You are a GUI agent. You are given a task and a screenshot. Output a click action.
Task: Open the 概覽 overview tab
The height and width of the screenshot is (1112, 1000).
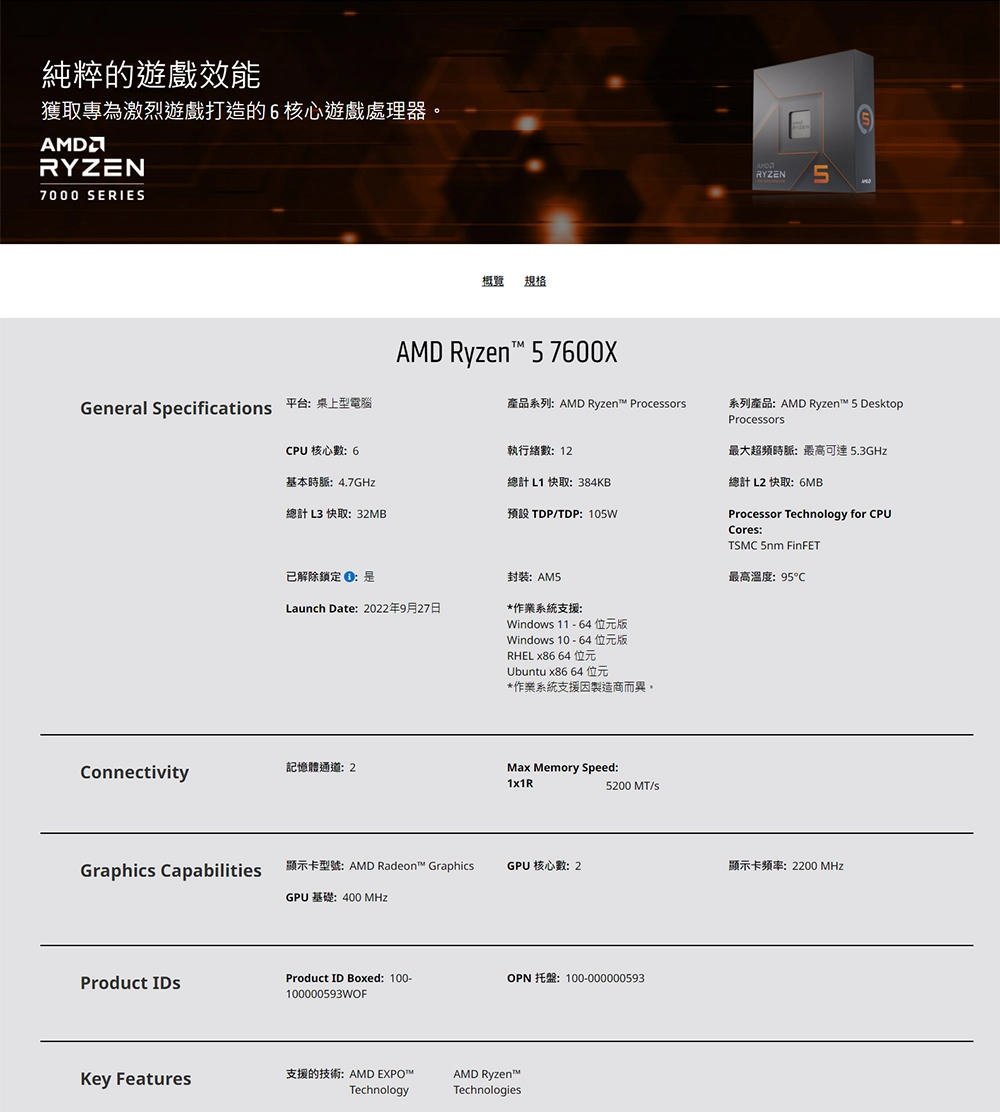click(493, 281)
